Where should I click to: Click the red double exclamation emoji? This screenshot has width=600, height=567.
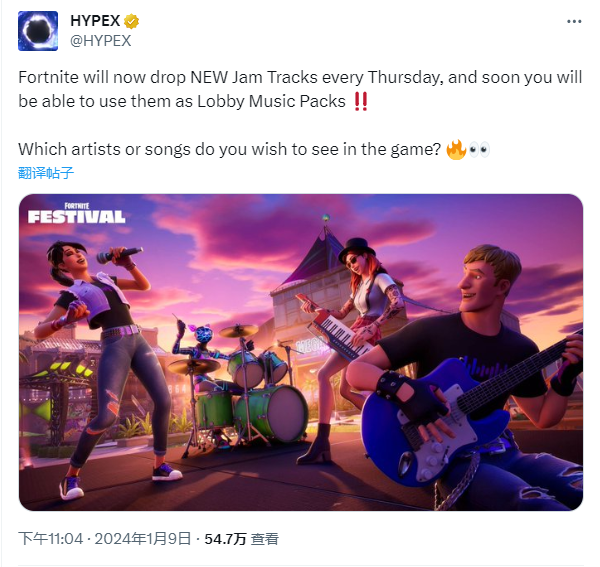tap(361, 102)
